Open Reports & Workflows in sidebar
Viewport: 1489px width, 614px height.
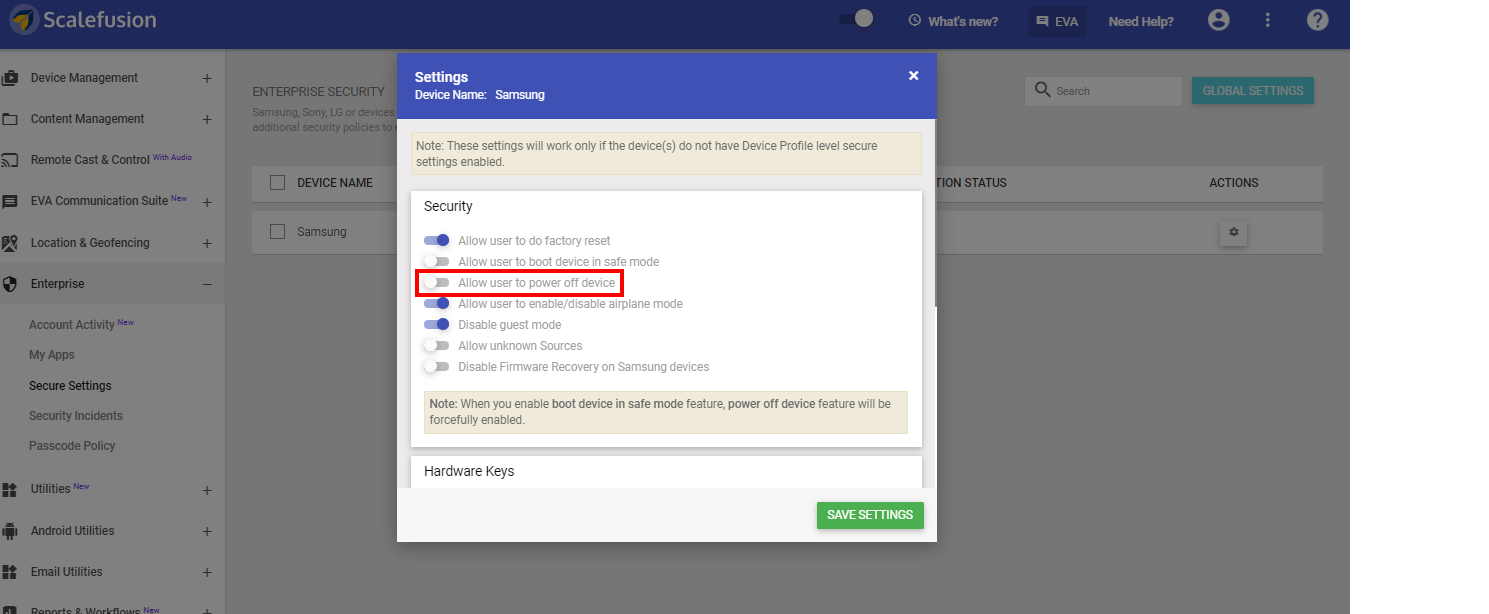coord(87,610)
